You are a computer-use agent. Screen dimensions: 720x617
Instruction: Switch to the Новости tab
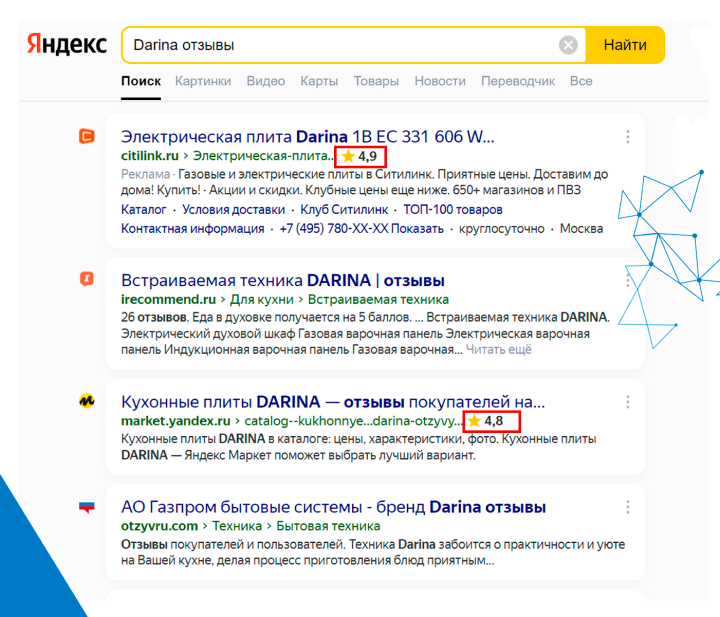(440, 81)
